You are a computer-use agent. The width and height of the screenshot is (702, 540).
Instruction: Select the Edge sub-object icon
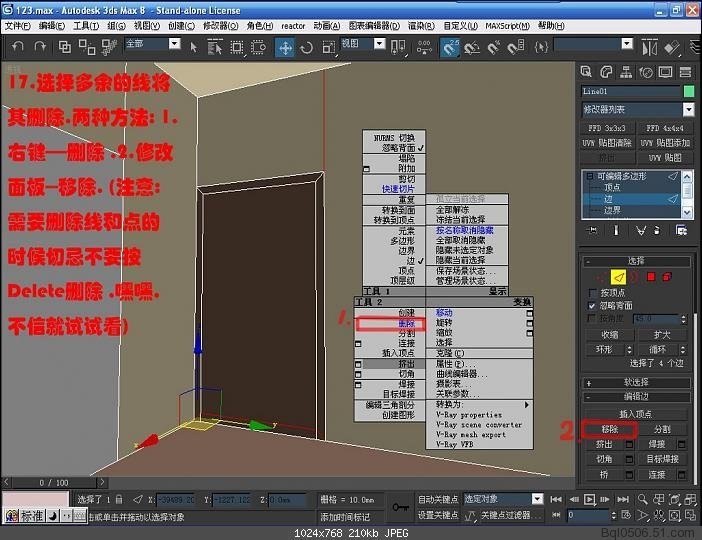pos(618,277)
